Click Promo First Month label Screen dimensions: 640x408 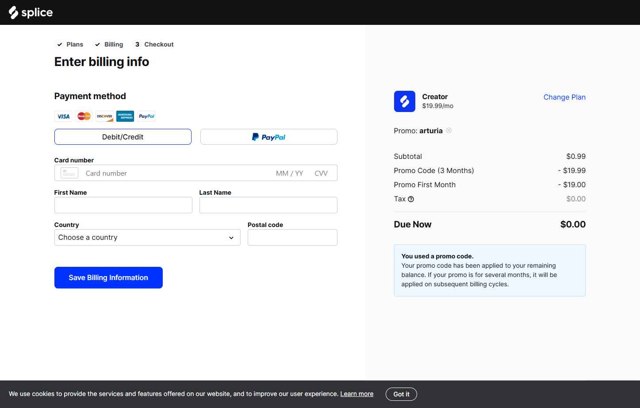click(x=424, y=185)
